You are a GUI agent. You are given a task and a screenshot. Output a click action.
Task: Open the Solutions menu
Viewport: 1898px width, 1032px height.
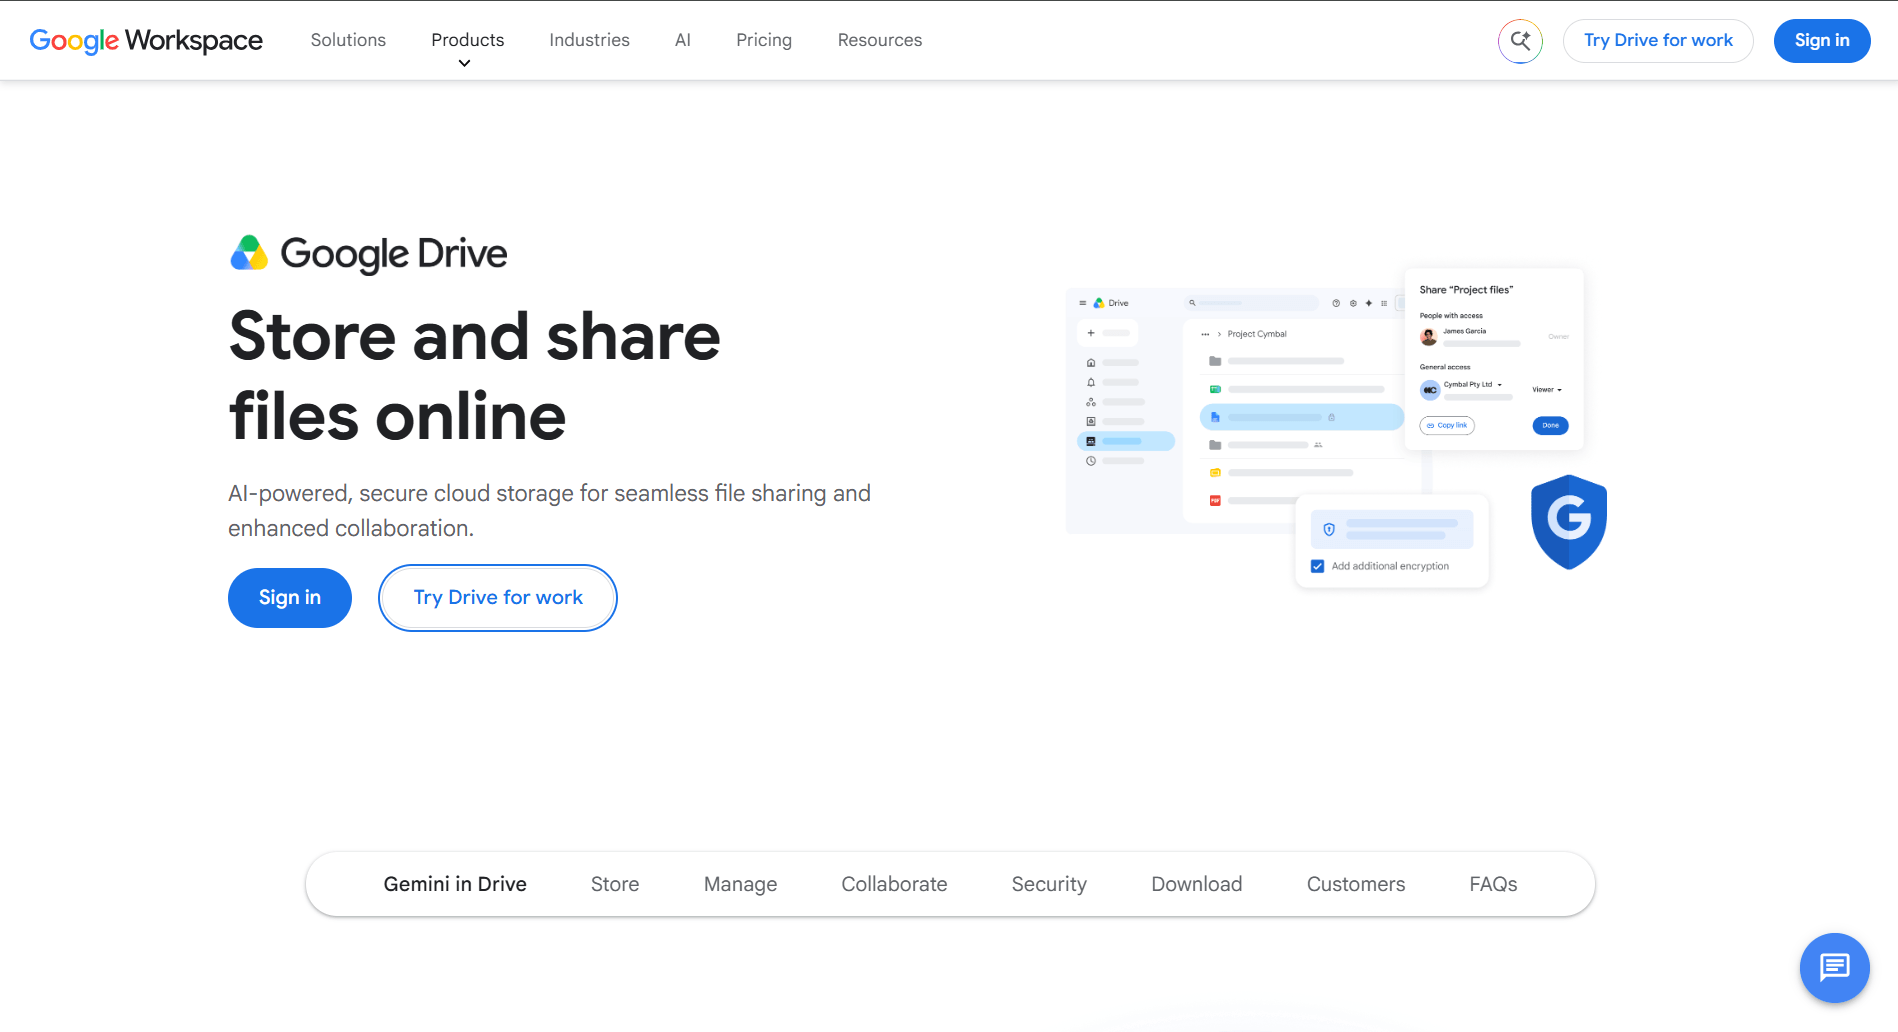(x=348, y=40)
